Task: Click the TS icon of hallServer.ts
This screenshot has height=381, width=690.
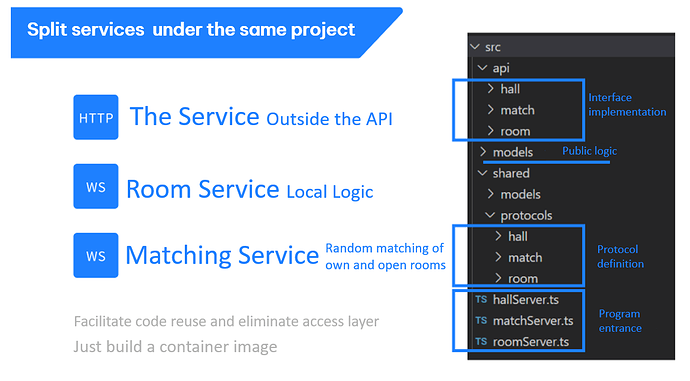Action: pos(481,300)
